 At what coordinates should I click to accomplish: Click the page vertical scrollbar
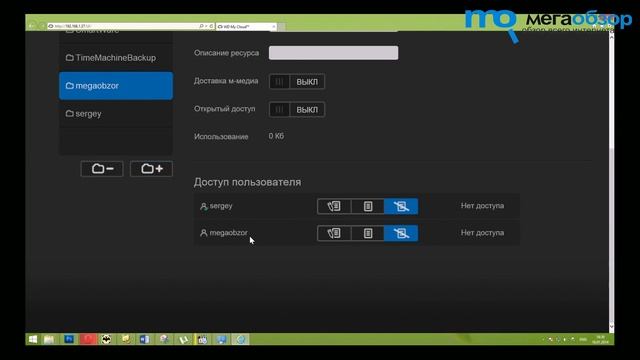(611, 181)
